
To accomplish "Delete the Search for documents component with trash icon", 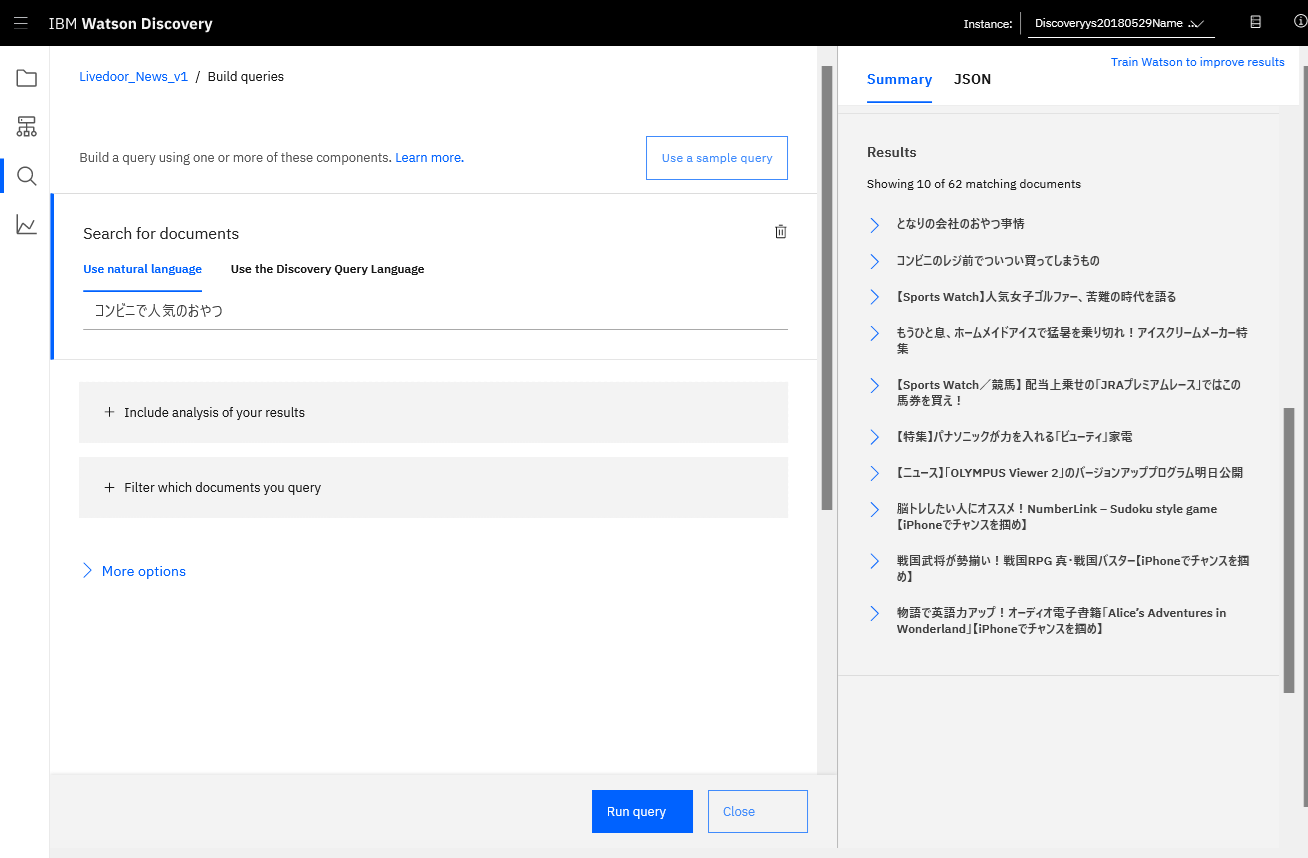I will coord(781,232).
